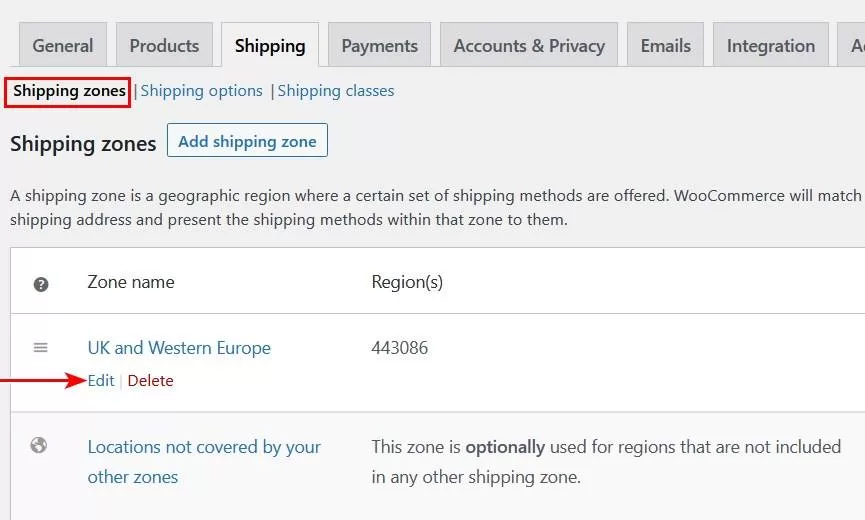Switch to the Emails tab
This screenshot has width=865, height=520.
666,46
